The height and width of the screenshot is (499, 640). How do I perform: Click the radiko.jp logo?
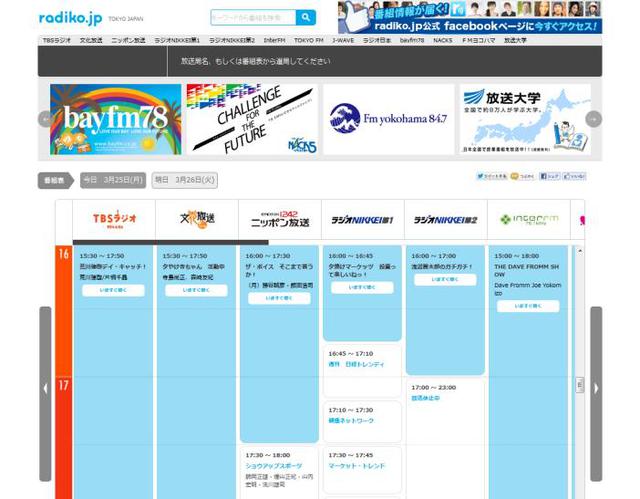point(70,18)
